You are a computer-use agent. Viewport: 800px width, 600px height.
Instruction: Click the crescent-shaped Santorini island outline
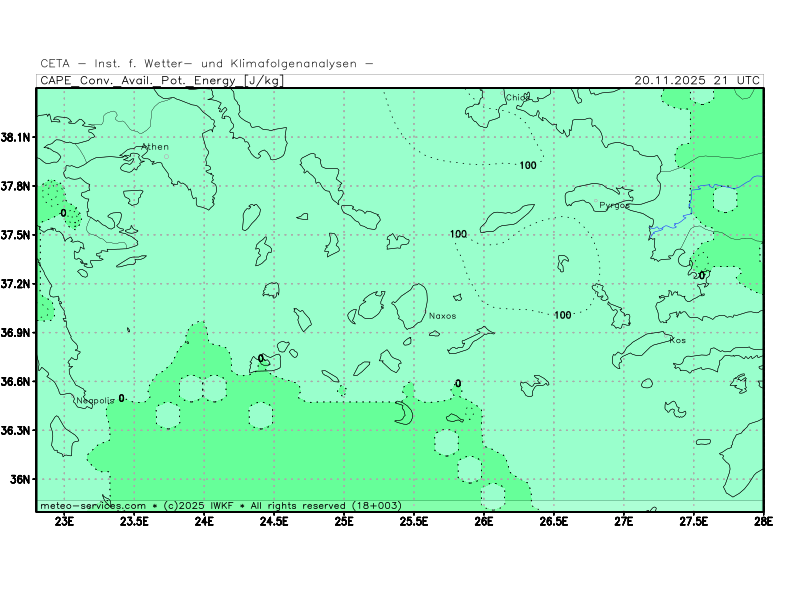[403, 412]
